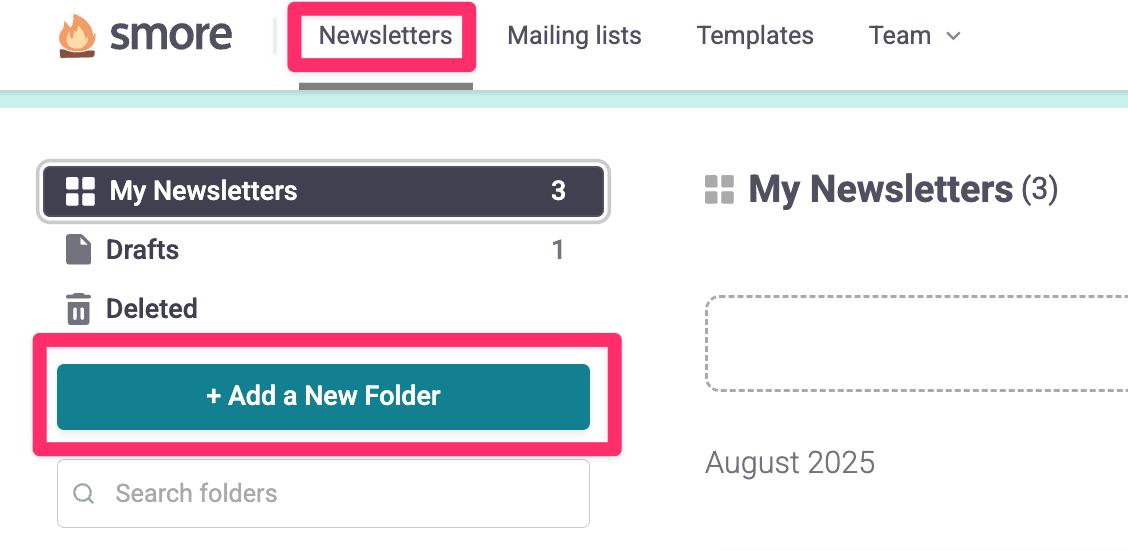
Task: Click the Drafts count number 1
Action: tap(558, 250)
